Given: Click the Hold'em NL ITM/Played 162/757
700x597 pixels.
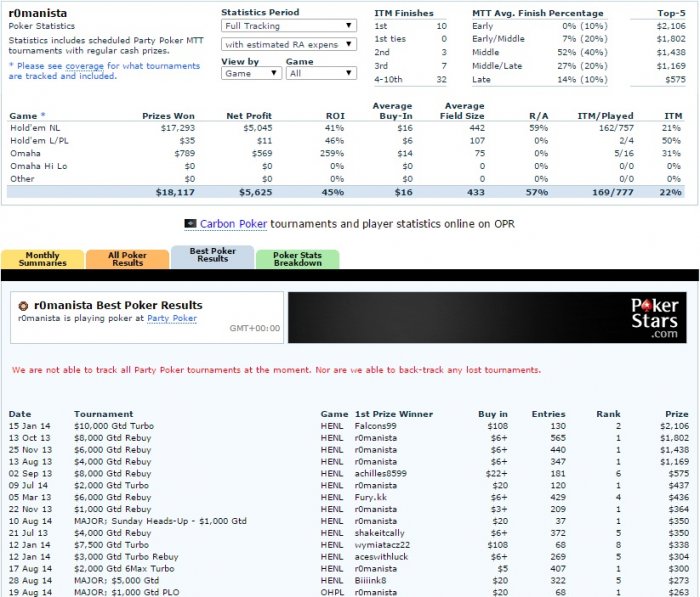Looking at the screenshot, I should 616,128.
